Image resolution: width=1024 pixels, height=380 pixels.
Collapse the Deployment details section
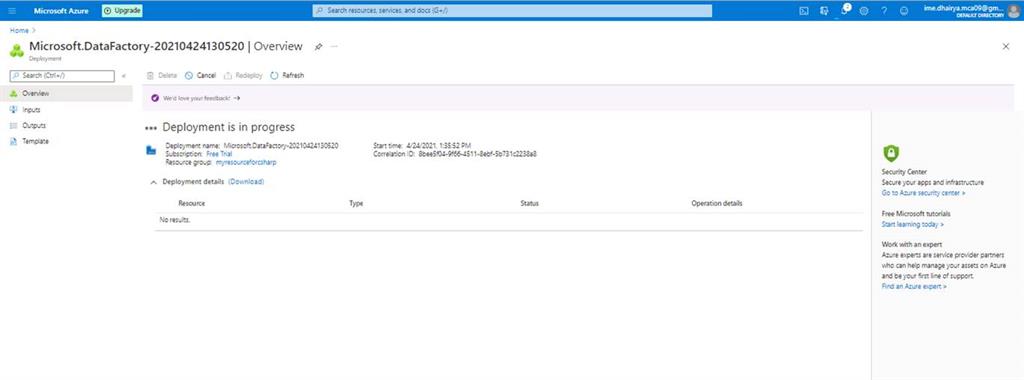tap(153, 182)
